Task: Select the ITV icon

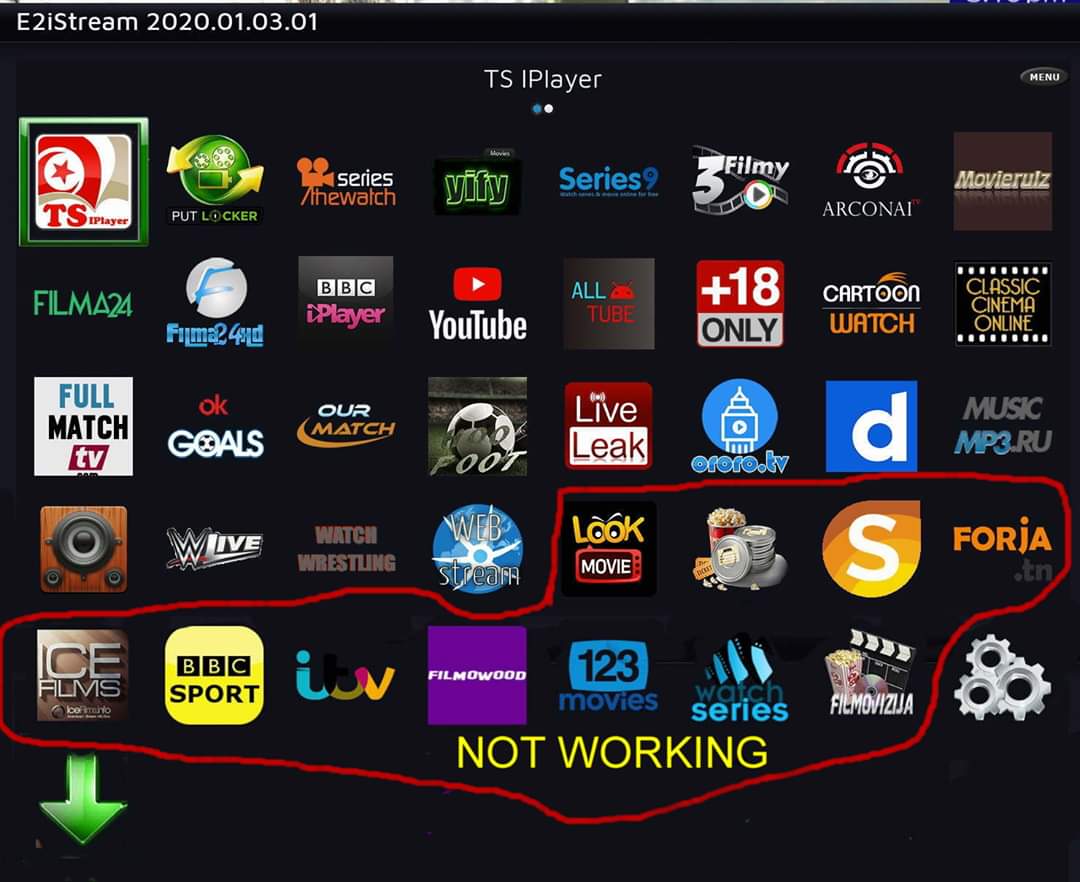Action: (x=345, y=675)
